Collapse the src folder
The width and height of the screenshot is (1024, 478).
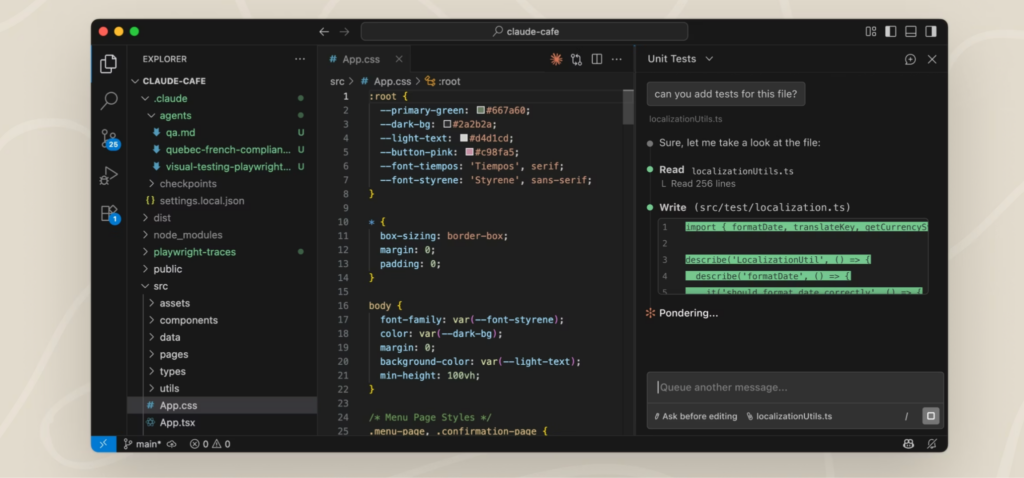coord(160,286)
